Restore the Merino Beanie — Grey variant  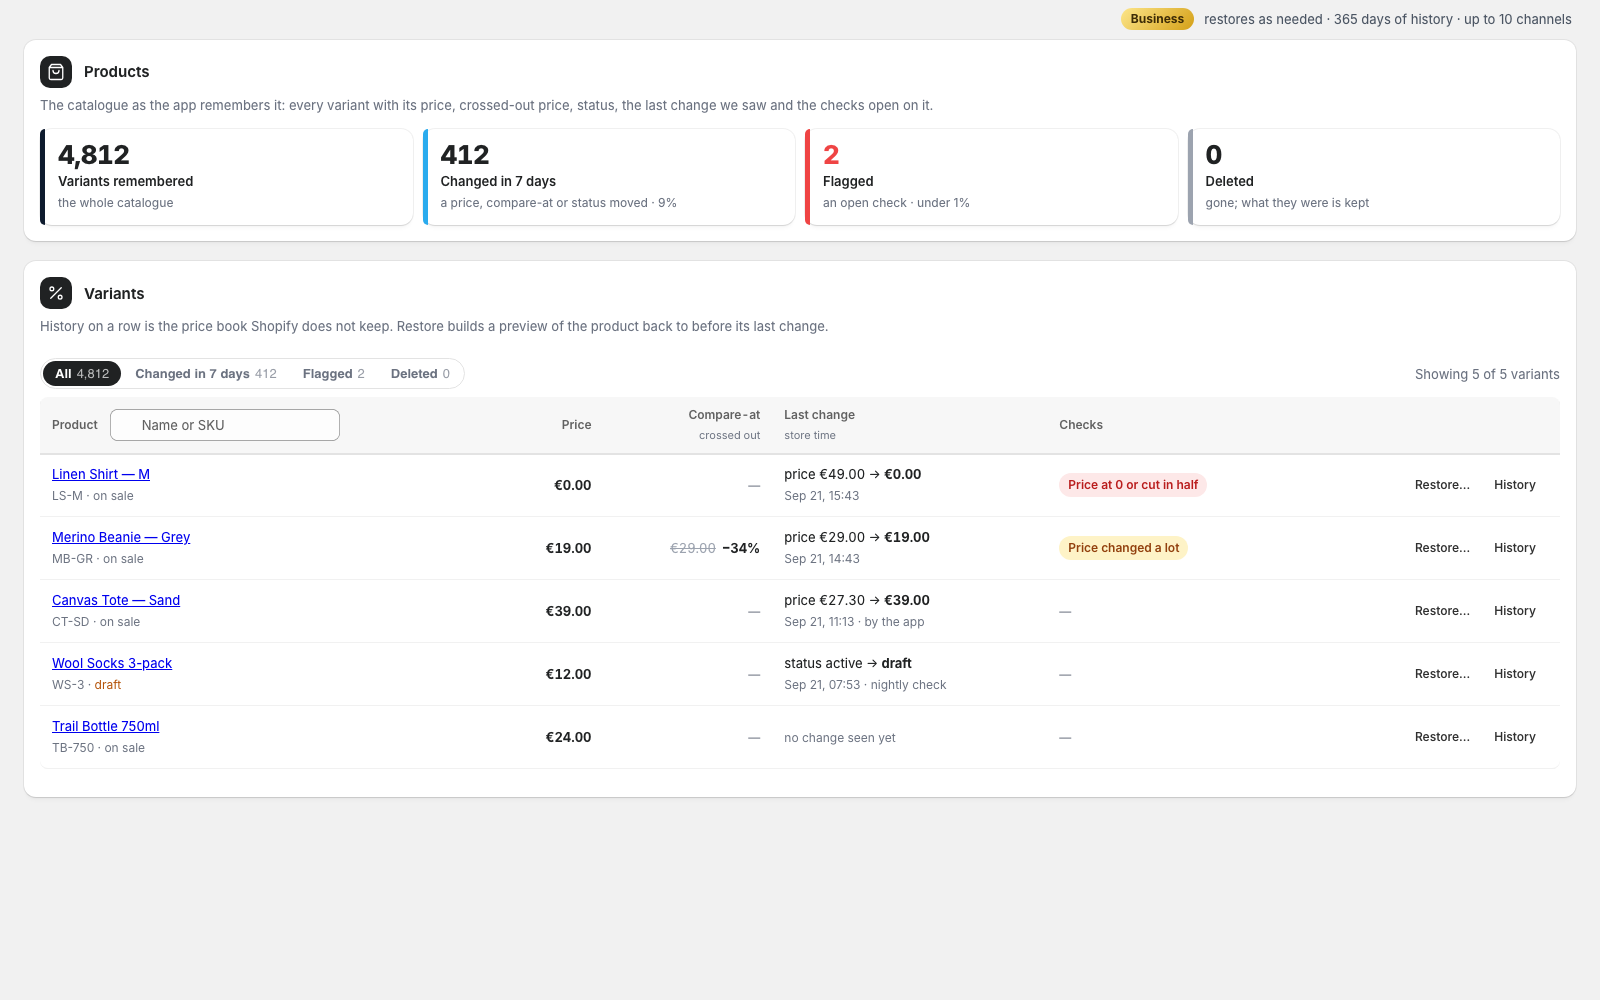tap(1442, 548)
